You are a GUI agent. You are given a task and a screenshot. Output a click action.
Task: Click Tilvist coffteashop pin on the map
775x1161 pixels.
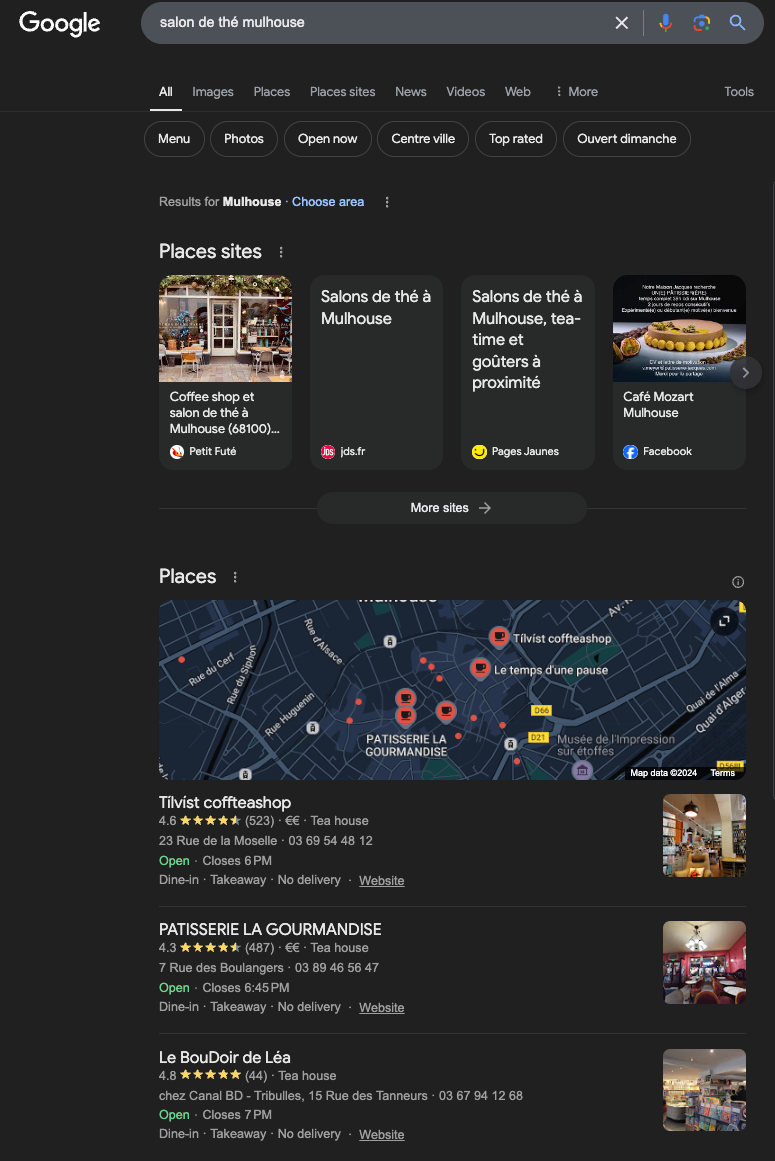click(x=500, y=637)
